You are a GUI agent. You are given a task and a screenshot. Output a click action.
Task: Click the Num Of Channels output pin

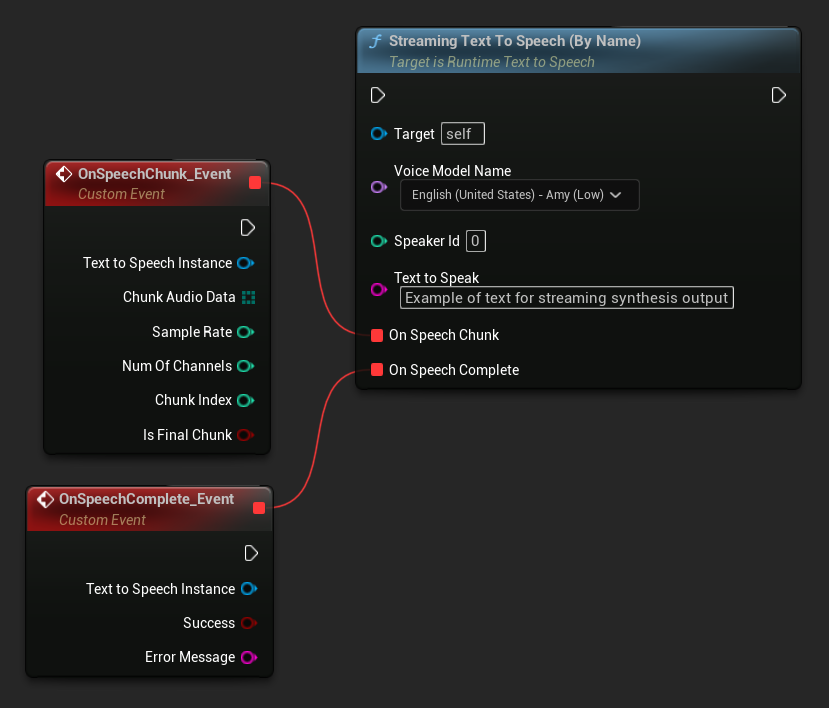click(x=245, y=366)
